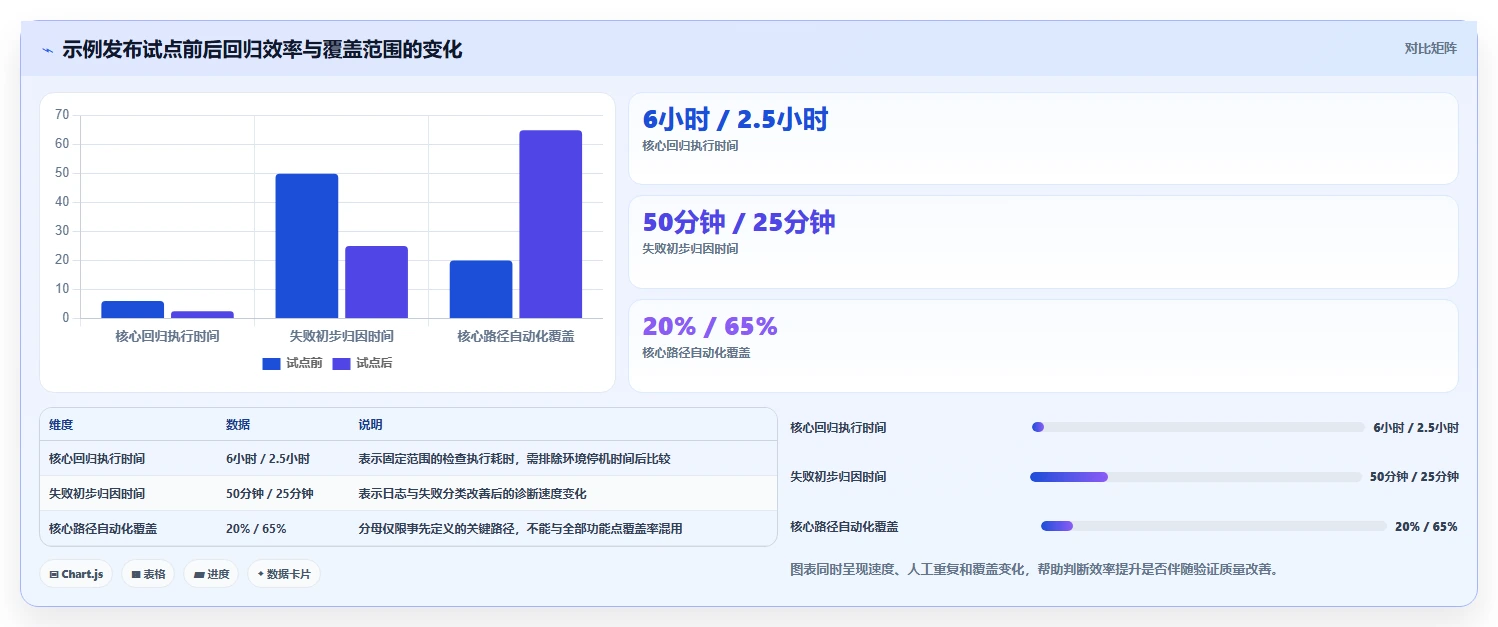
Task: Click the y-axis tick label 10
Action: pyautogui.click(x=62, y=289)
